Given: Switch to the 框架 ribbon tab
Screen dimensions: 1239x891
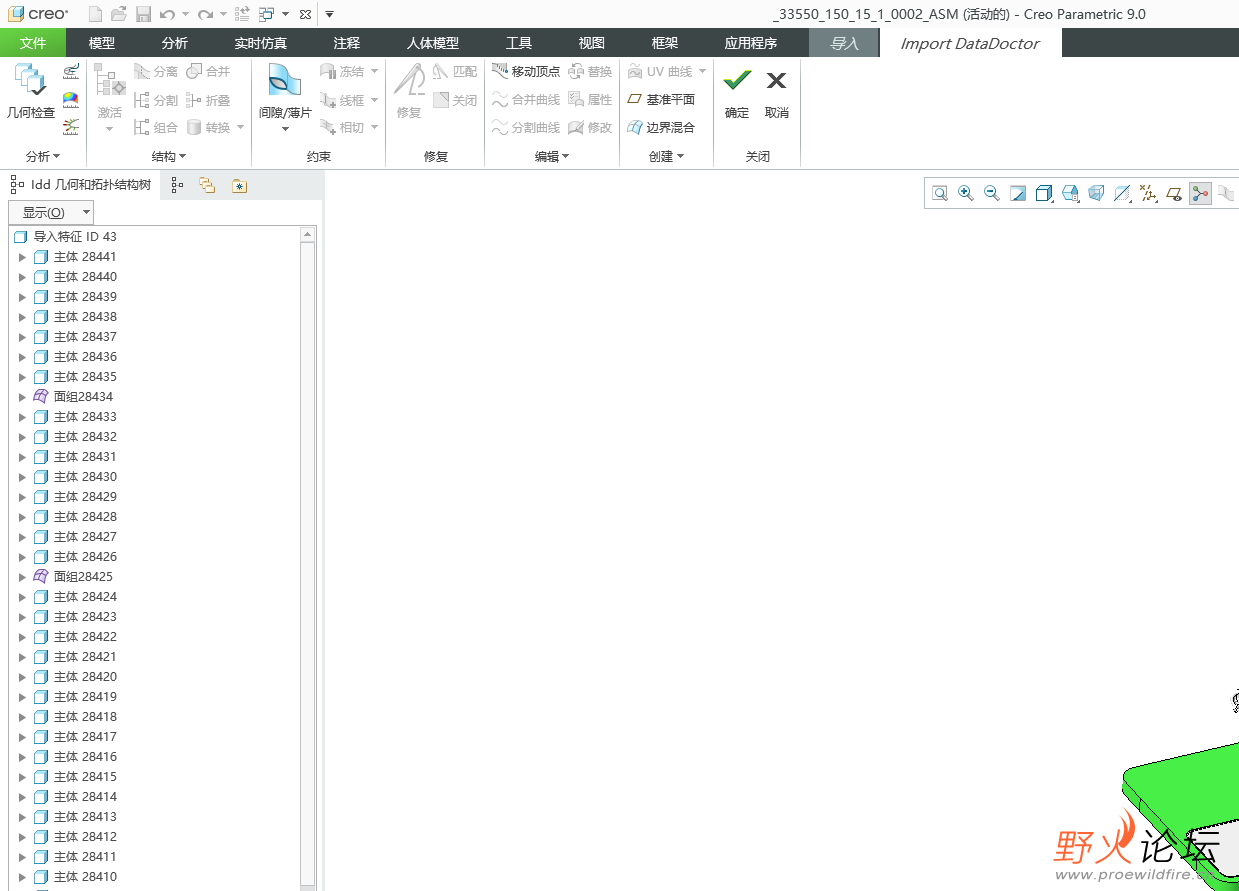Looking at the screenshot, I should [x=665, y=43].
